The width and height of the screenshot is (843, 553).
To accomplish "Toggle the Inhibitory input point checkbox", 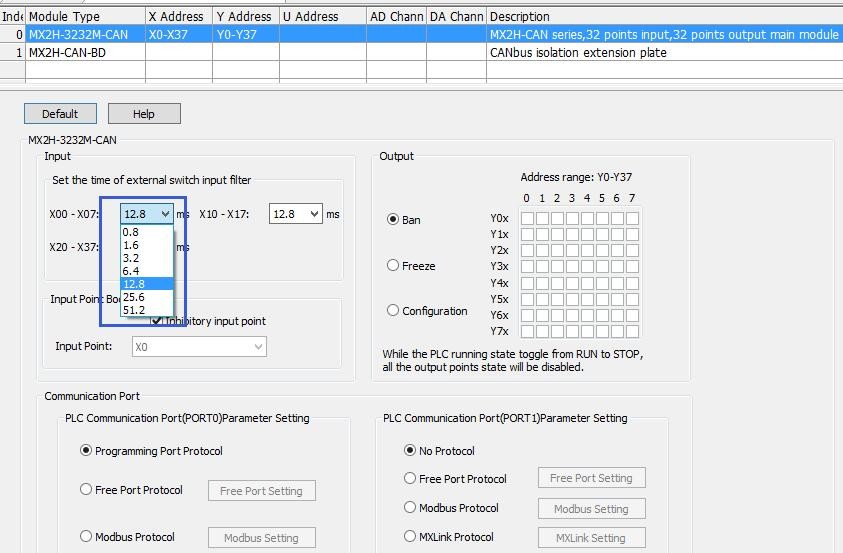I will 157,321.
